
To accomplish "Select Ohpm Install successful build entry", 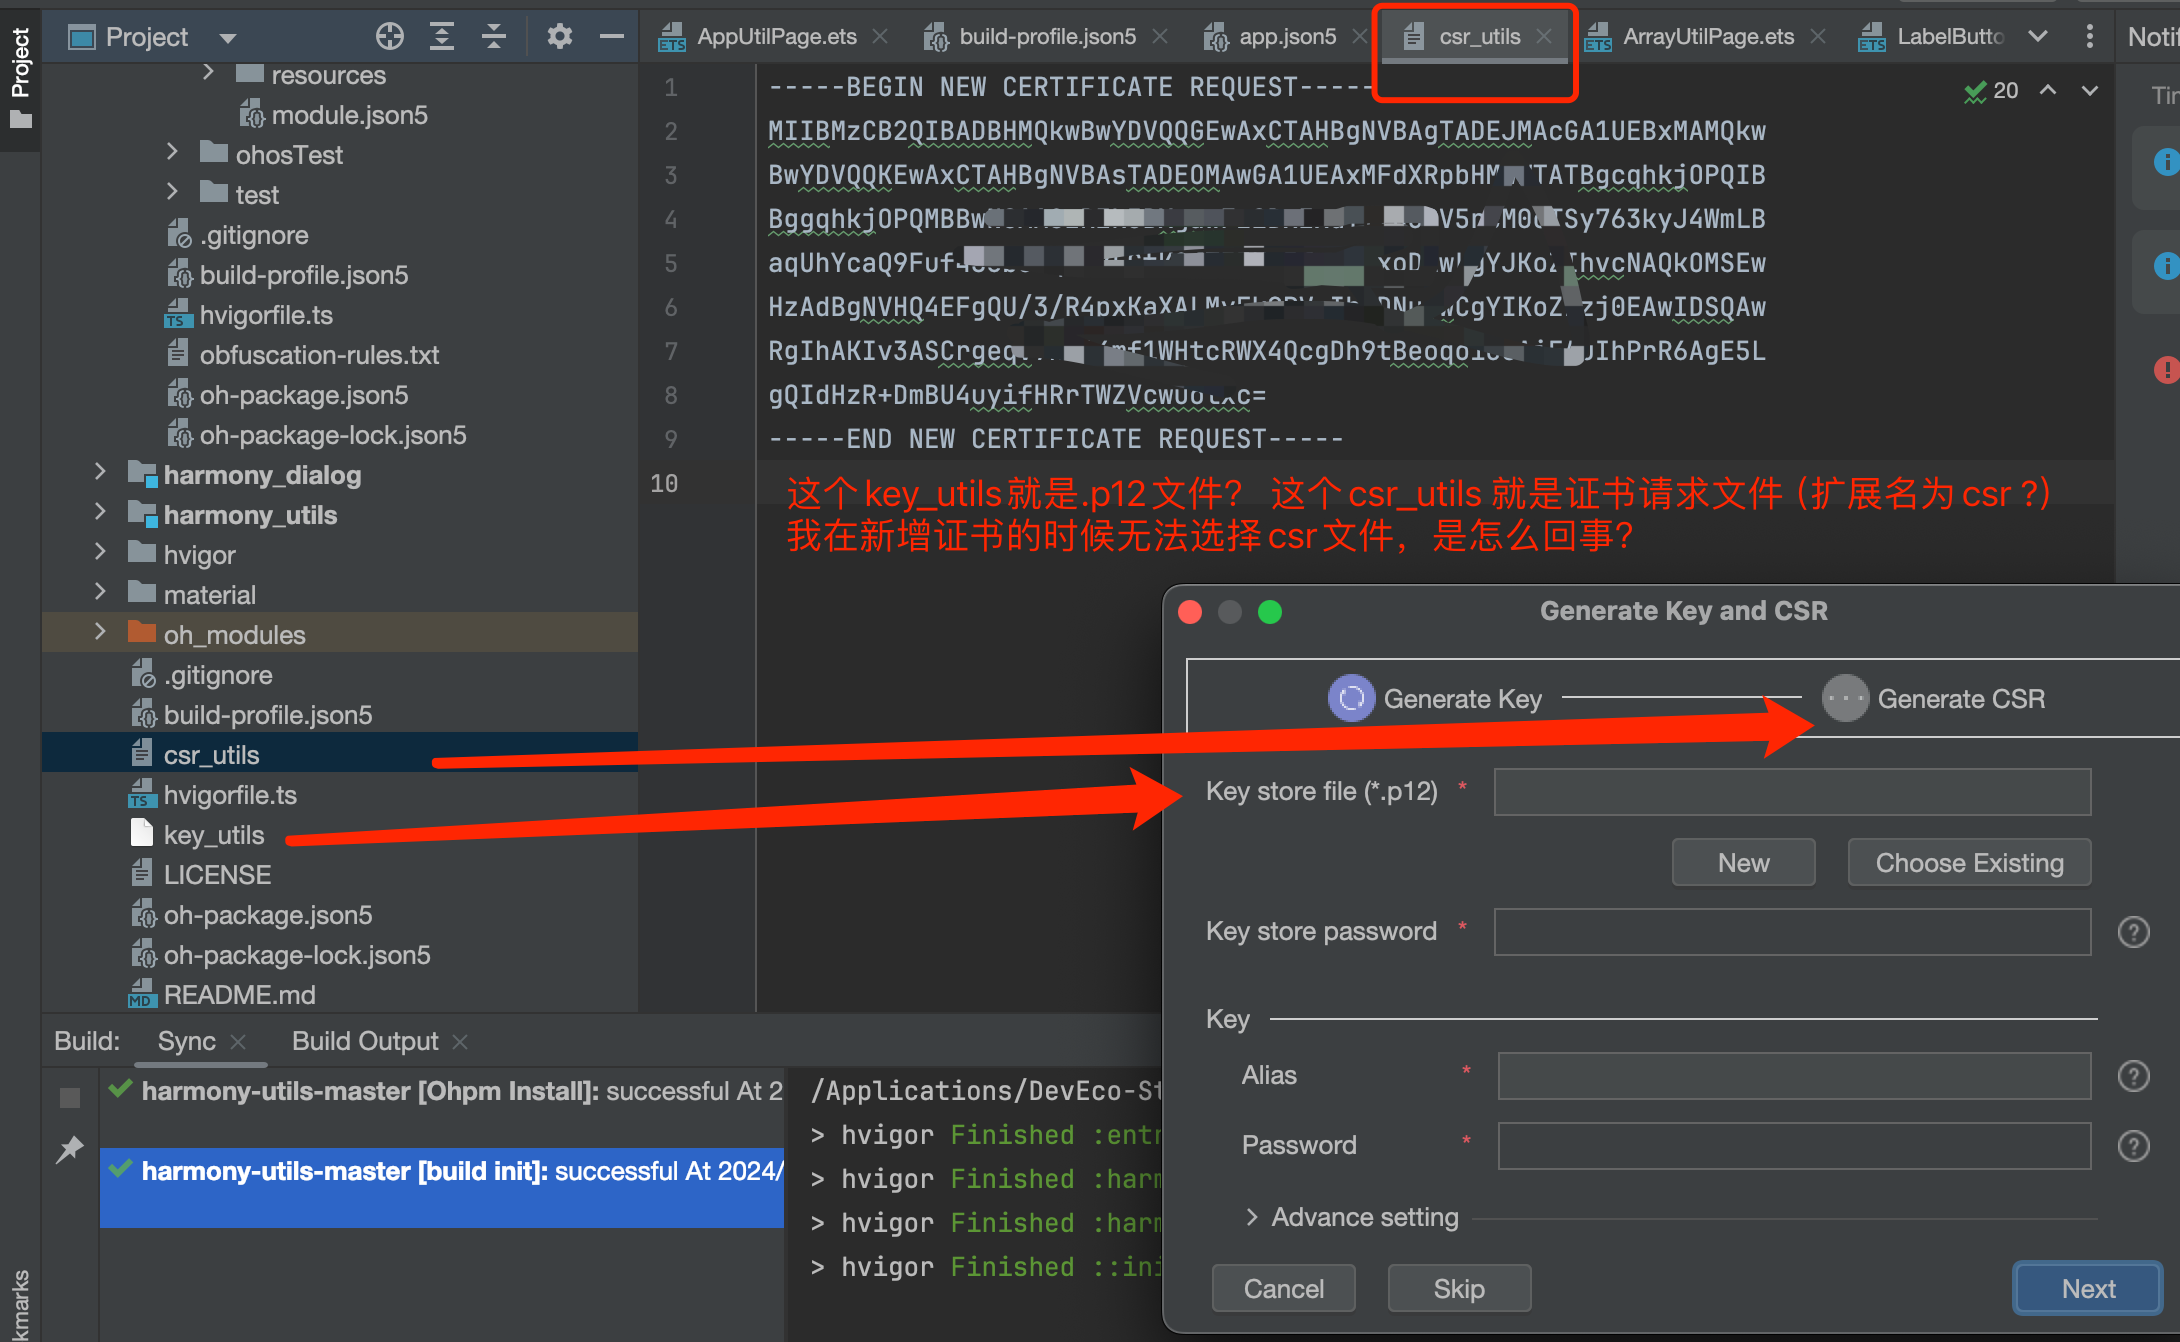I will (x=441, y=1091).
